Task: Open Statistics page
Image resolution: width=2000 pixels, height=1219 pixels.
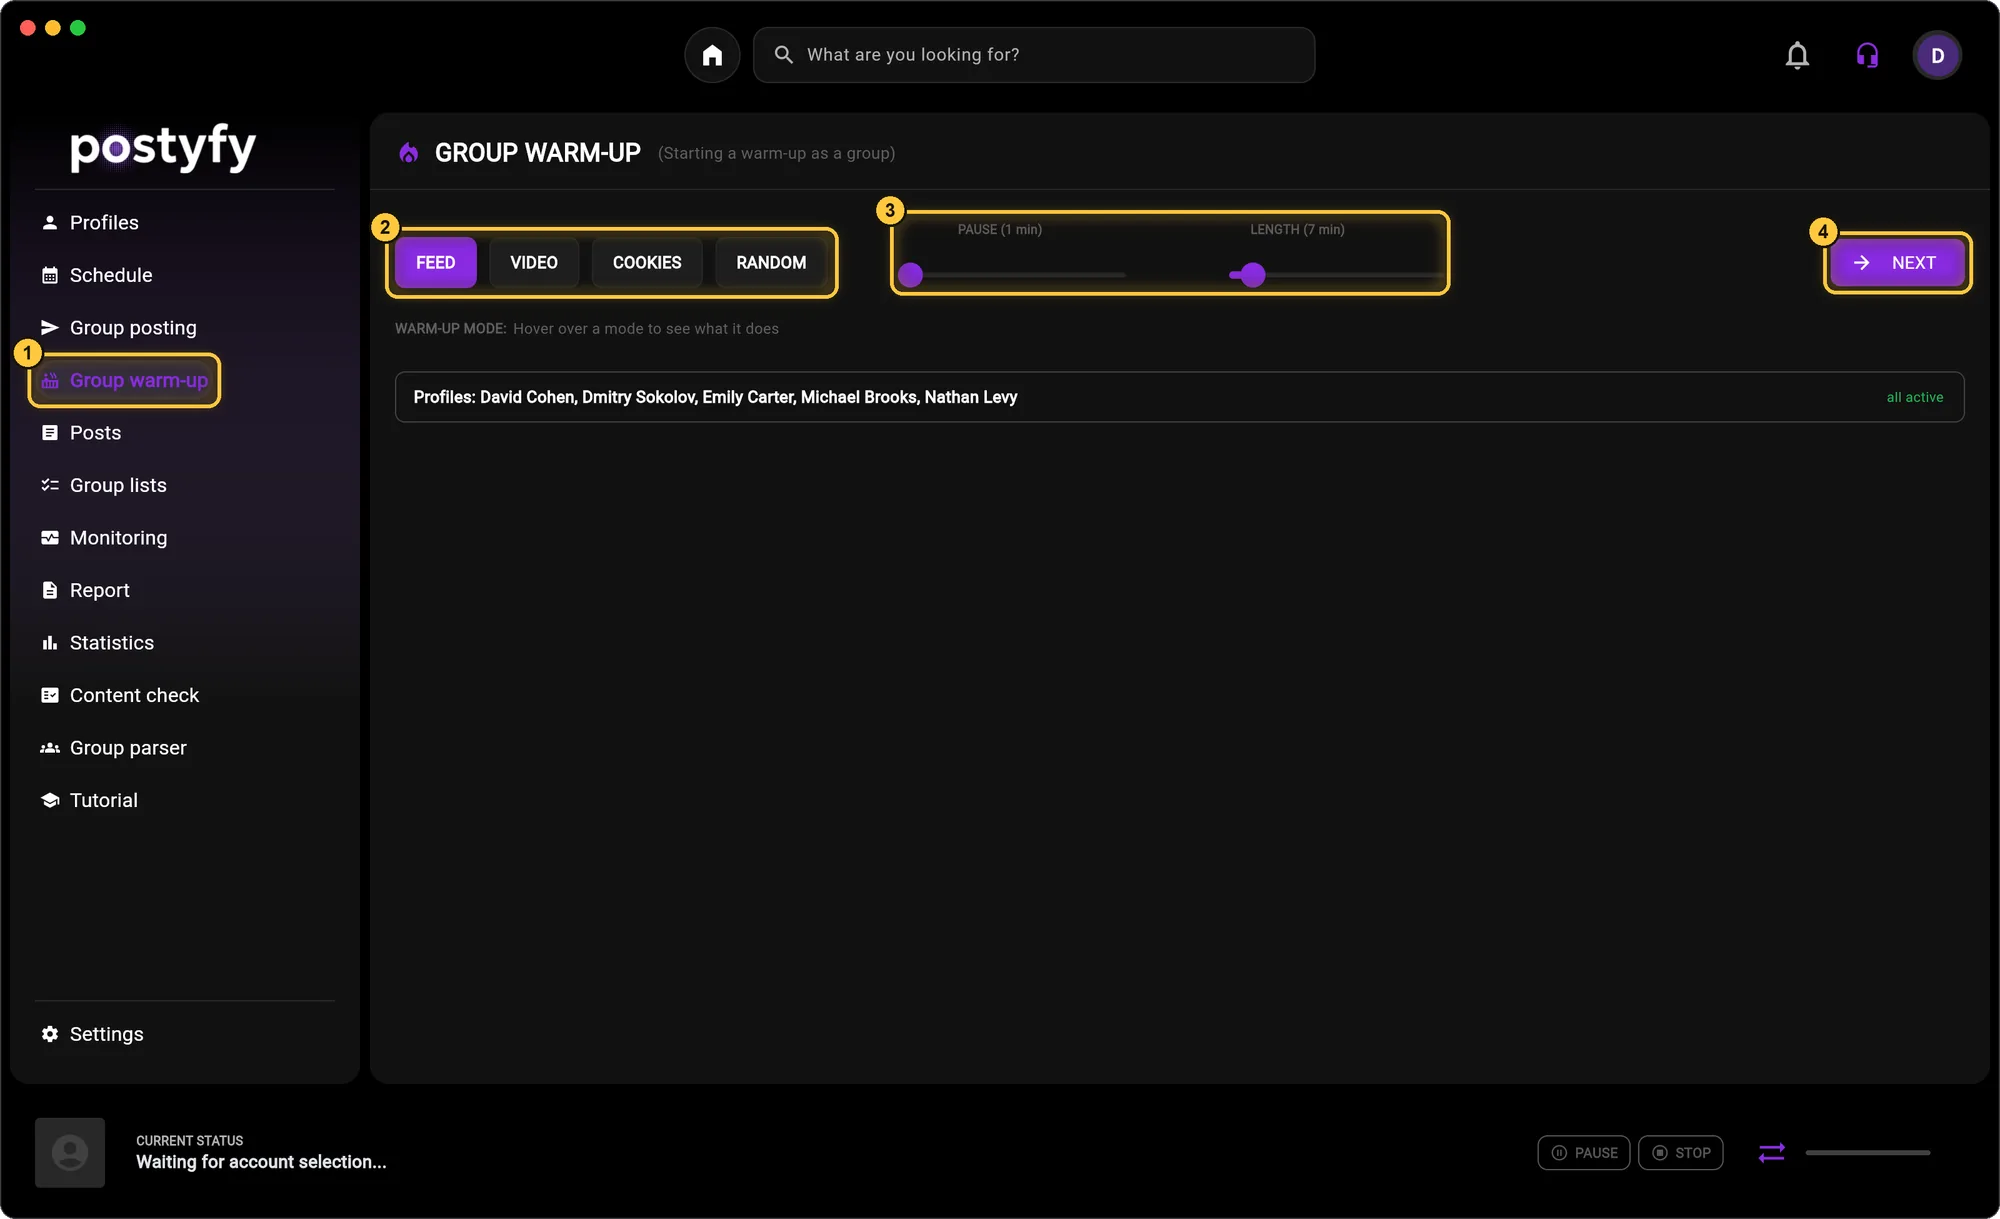Action: tap(112, 643)
